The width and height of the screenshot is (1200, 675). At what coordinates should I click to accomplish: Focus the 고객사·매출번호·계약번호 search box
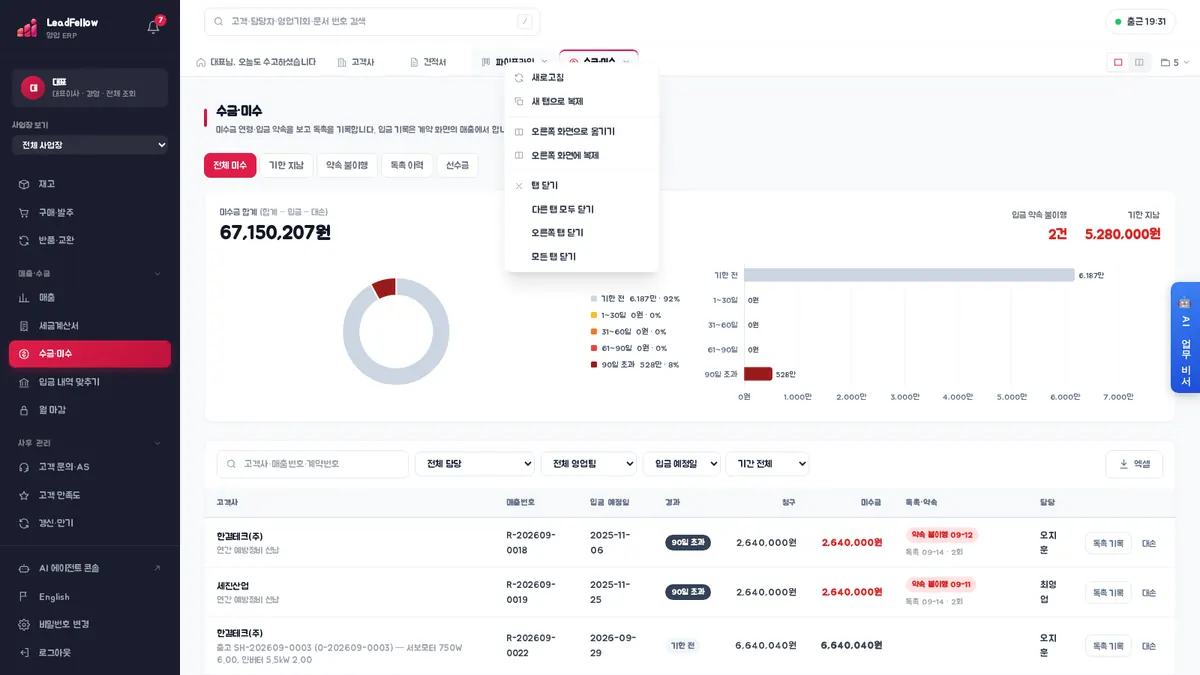pos(313,464)
